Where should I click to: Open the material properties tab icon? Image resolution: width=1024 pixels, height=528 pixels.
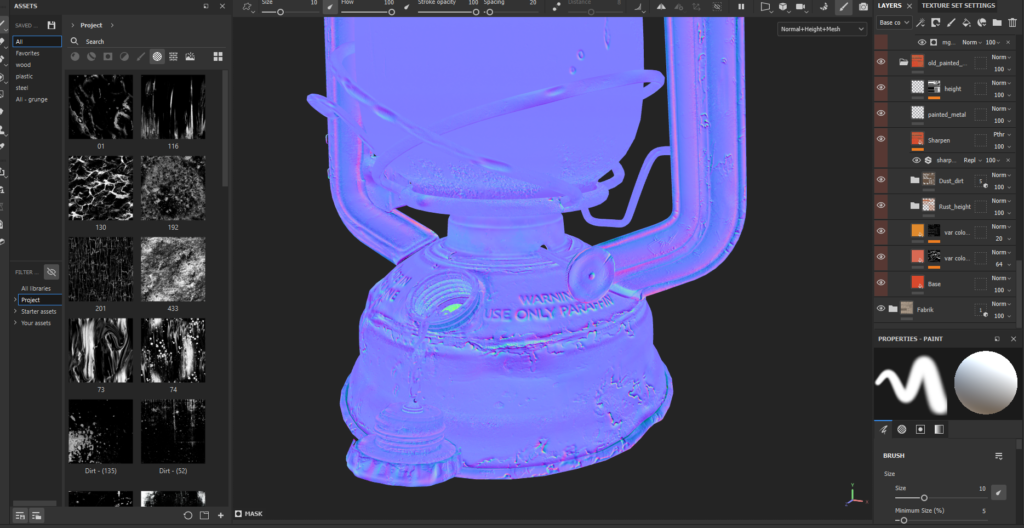click(938, 429)
